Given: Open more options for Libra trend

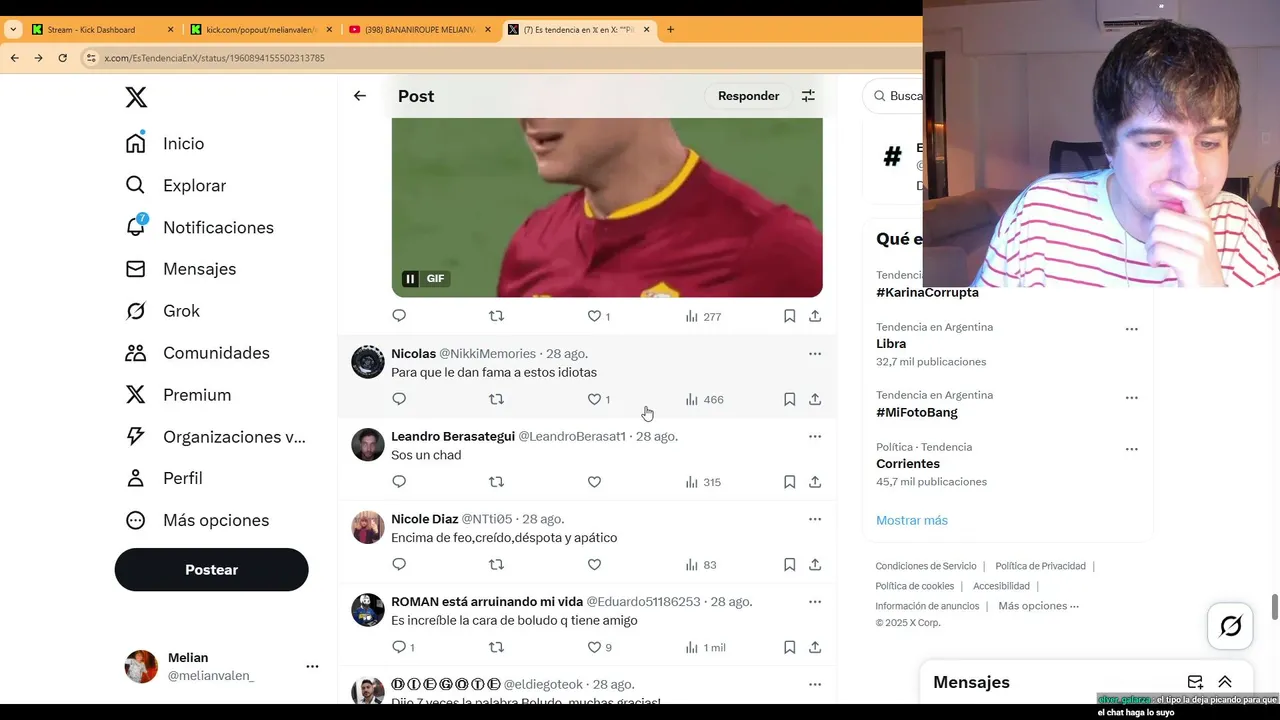Looking at the screenshot, I should [1131, 329].
